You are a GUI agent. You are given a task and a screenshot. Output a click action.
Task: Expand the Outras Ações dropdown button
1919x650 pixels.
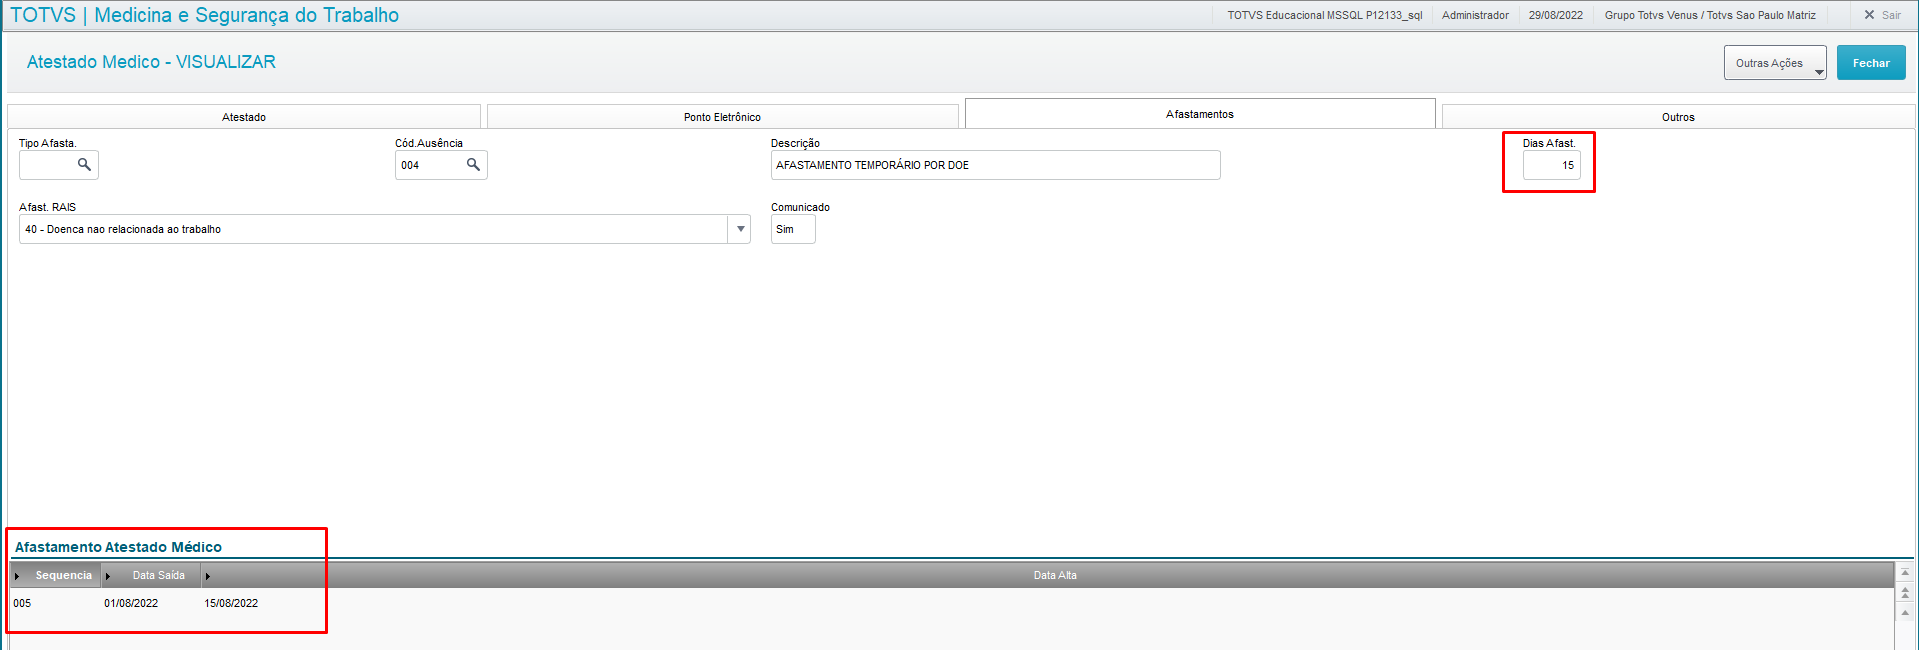pos(1775,63)
